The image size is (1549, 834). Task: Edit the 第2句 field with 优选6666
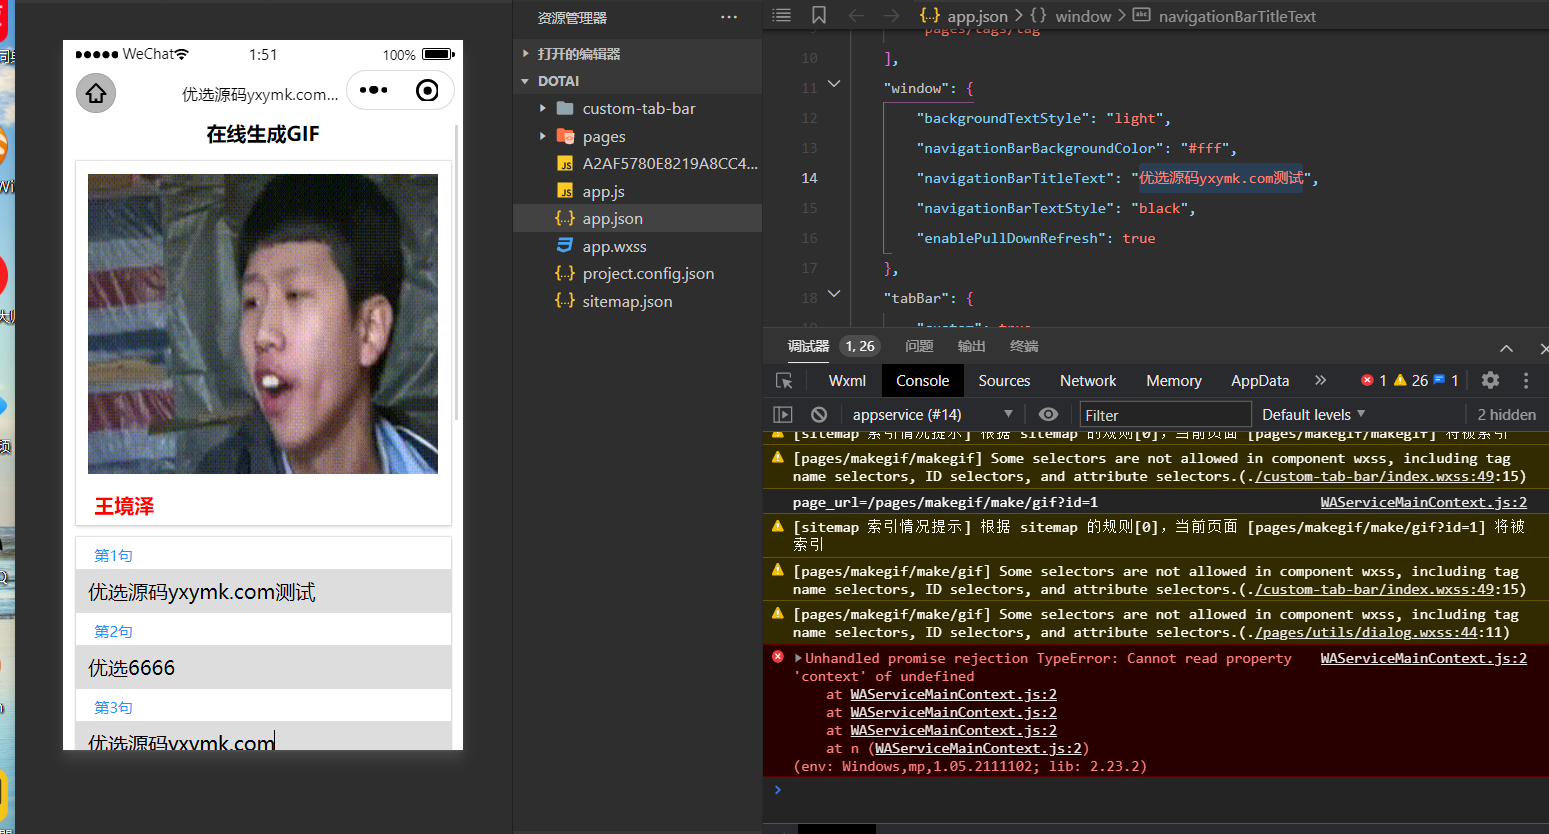pos(263,667)
